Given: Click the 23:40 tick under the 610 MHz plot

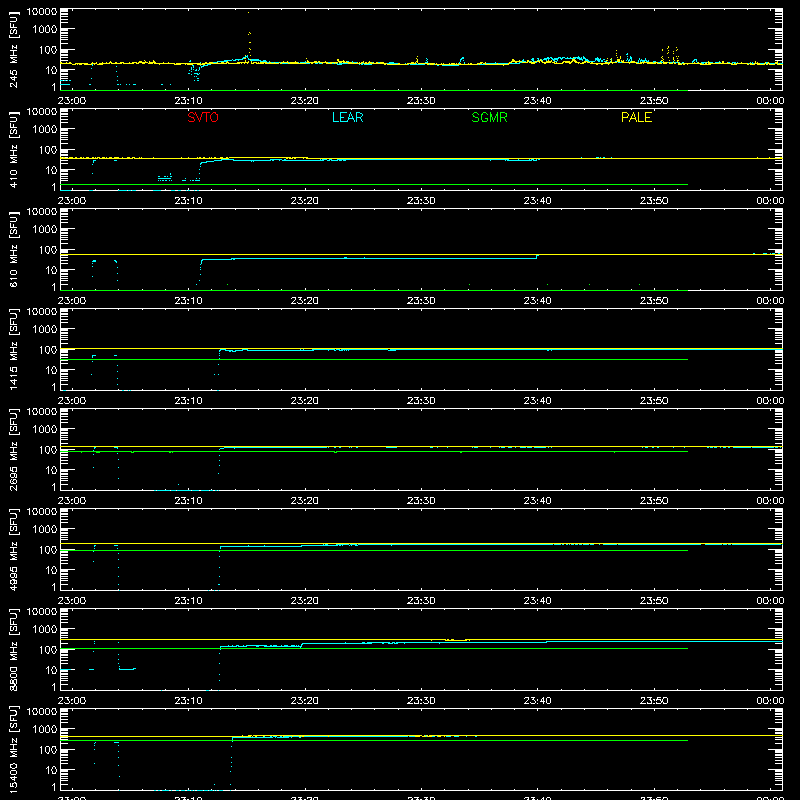Looking at the screenshot, I should tap(537, 301).
